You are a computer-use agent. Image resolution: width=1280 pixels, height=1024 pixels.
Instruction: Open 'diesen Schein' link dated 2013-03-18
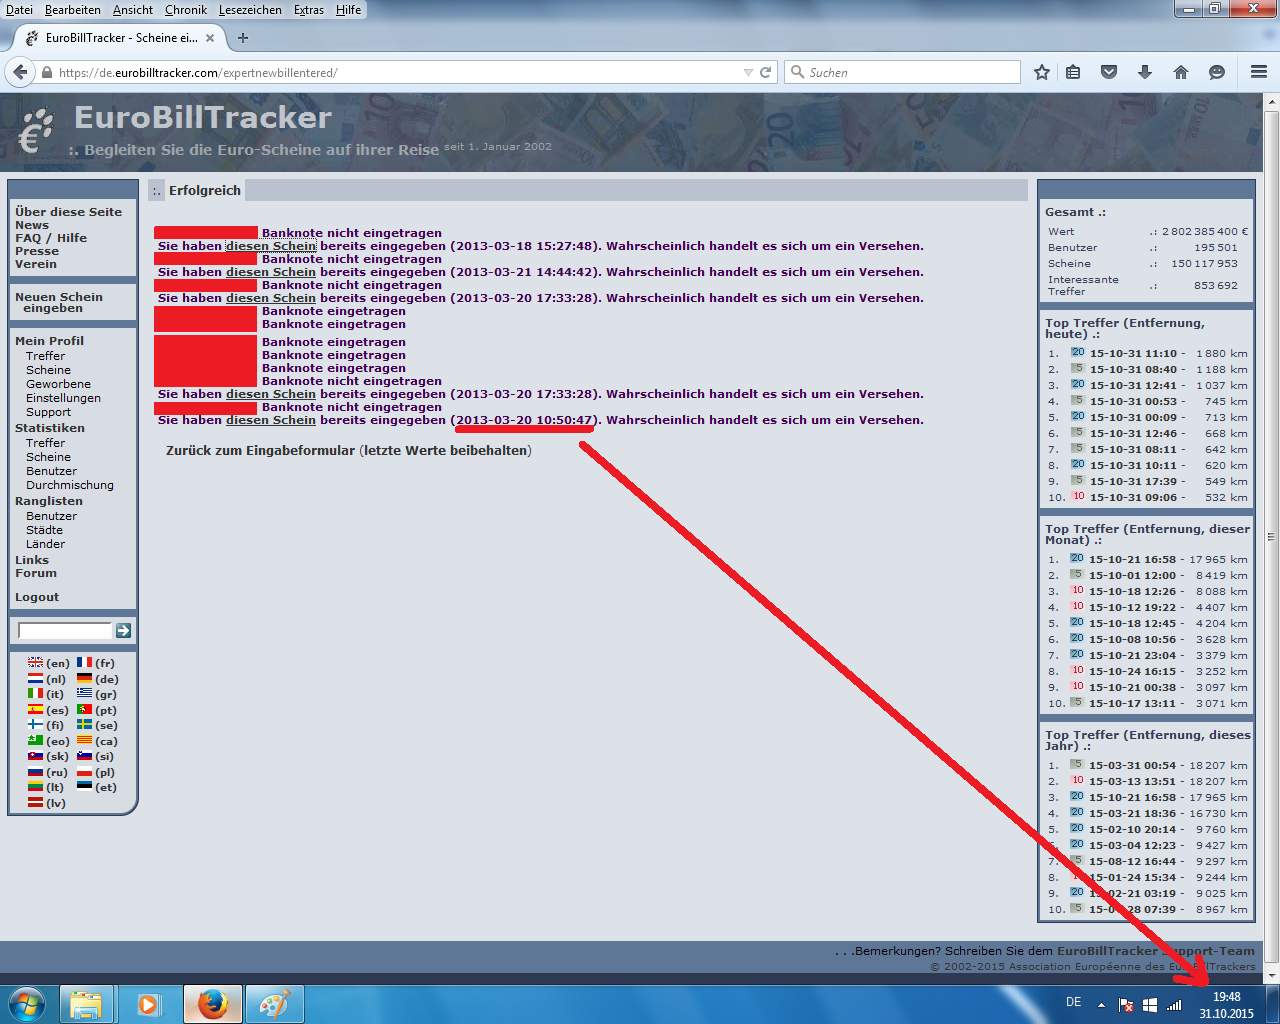click(x=271, y=246)
